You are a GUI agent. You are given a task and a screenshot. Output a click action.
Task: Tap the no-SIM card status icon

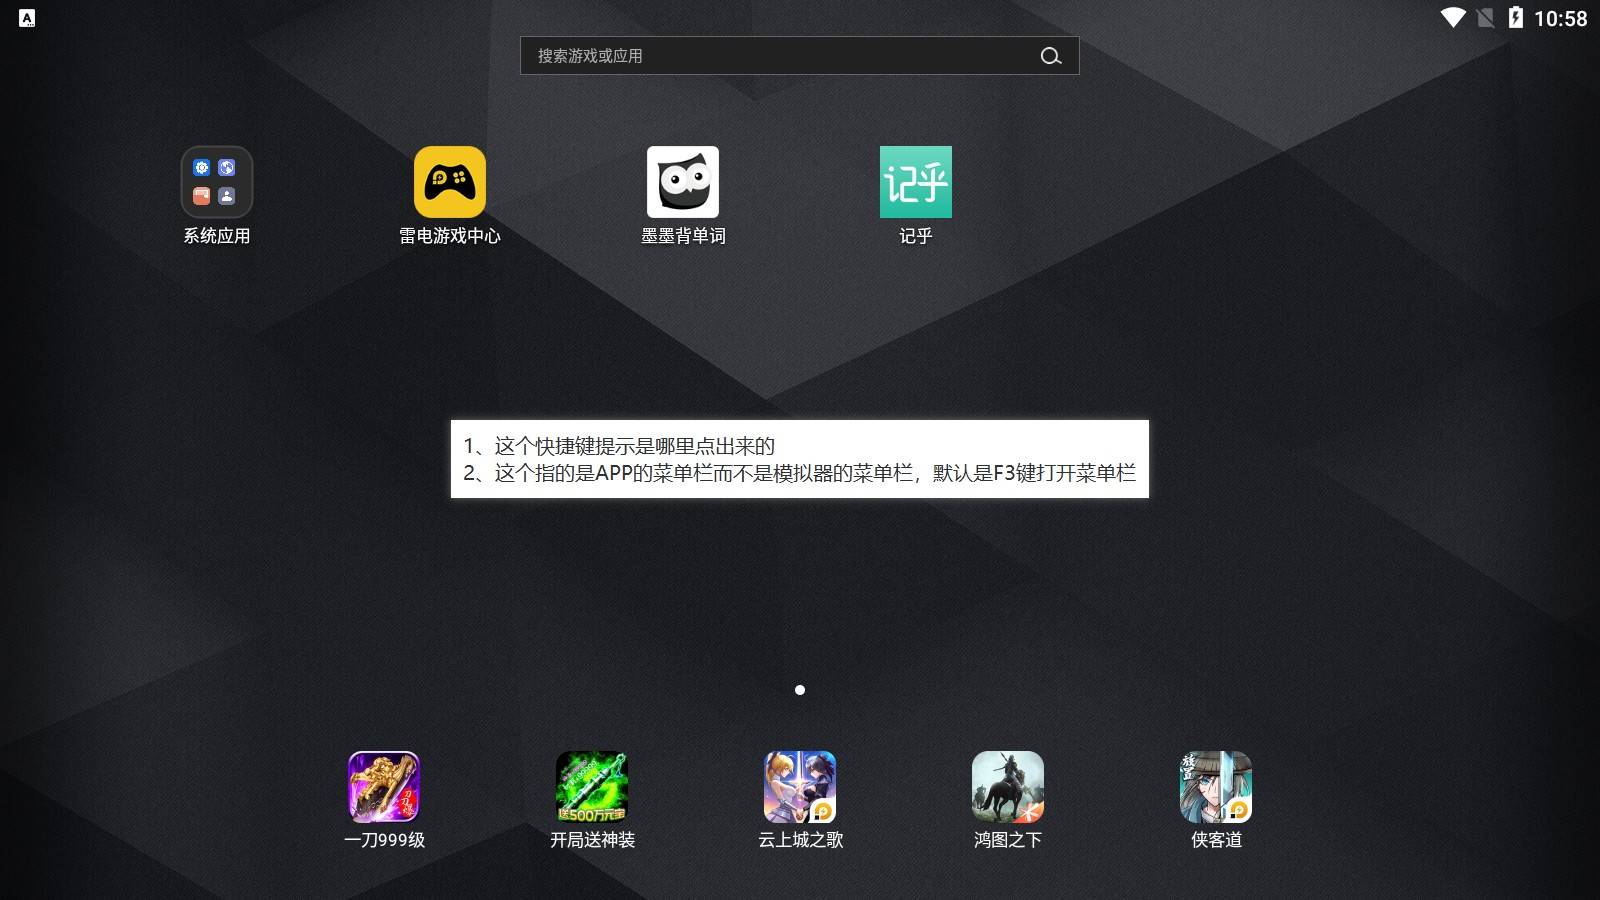click(1486, 18)
